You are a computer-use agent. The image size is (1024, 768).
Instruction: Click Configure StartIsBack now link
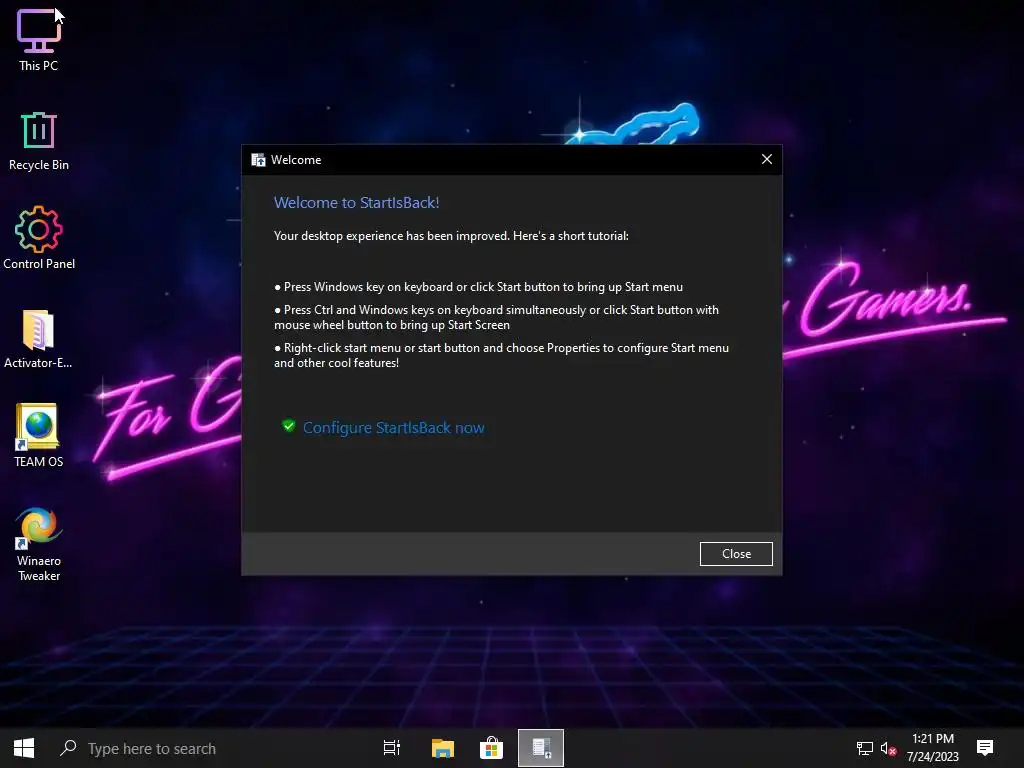click(394, 428)
